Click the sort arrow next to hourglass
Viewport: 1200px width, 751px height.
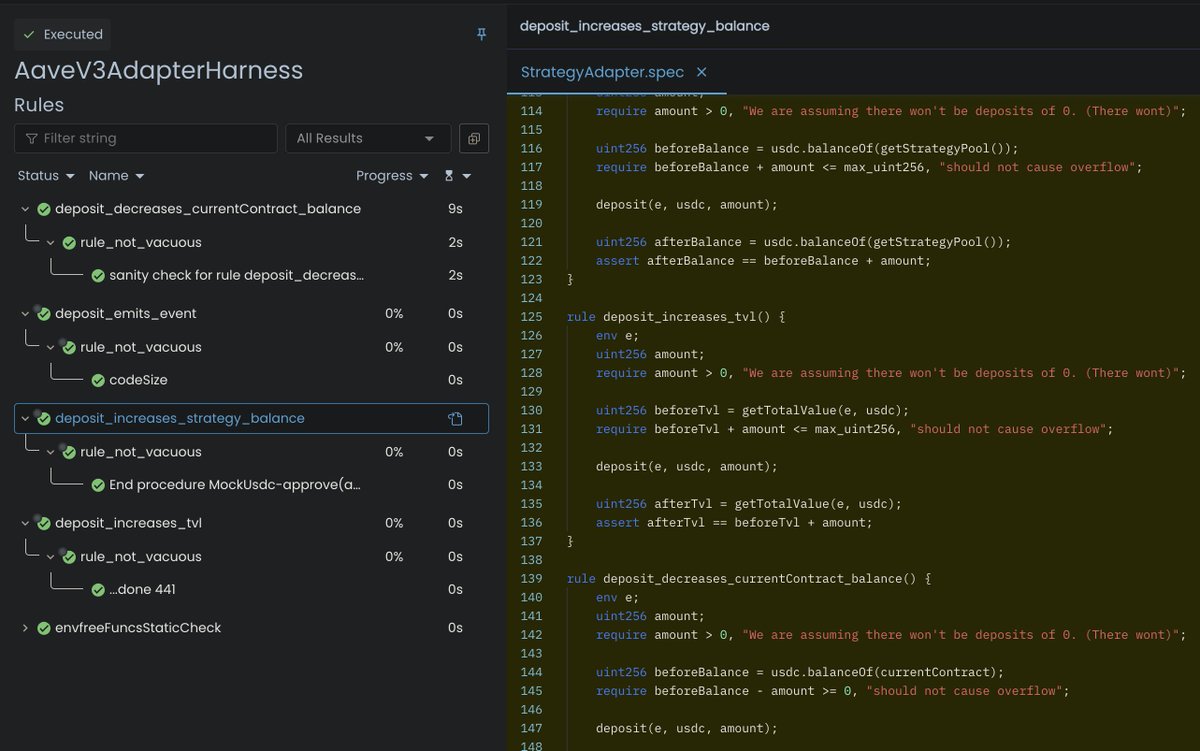[x=467, y=176]
